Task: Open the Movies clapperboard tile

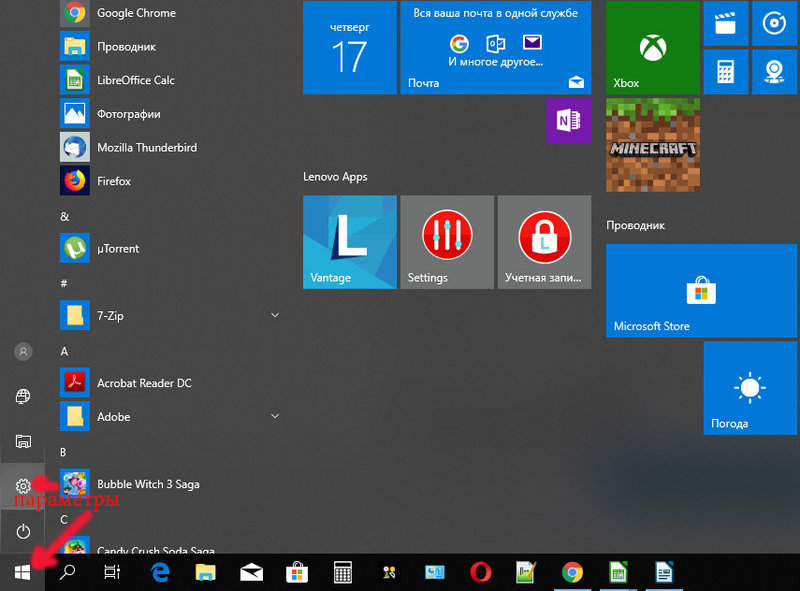Action: pyautogui.click(x=726, y=23)
